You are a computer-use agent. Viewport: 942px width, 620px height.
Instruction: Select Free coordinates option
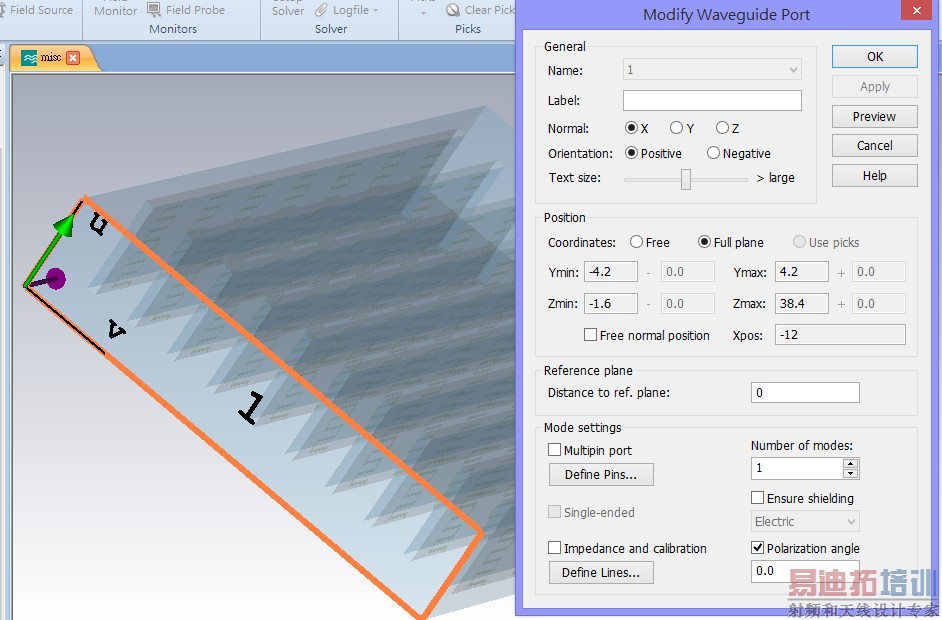tap(636, 242)
